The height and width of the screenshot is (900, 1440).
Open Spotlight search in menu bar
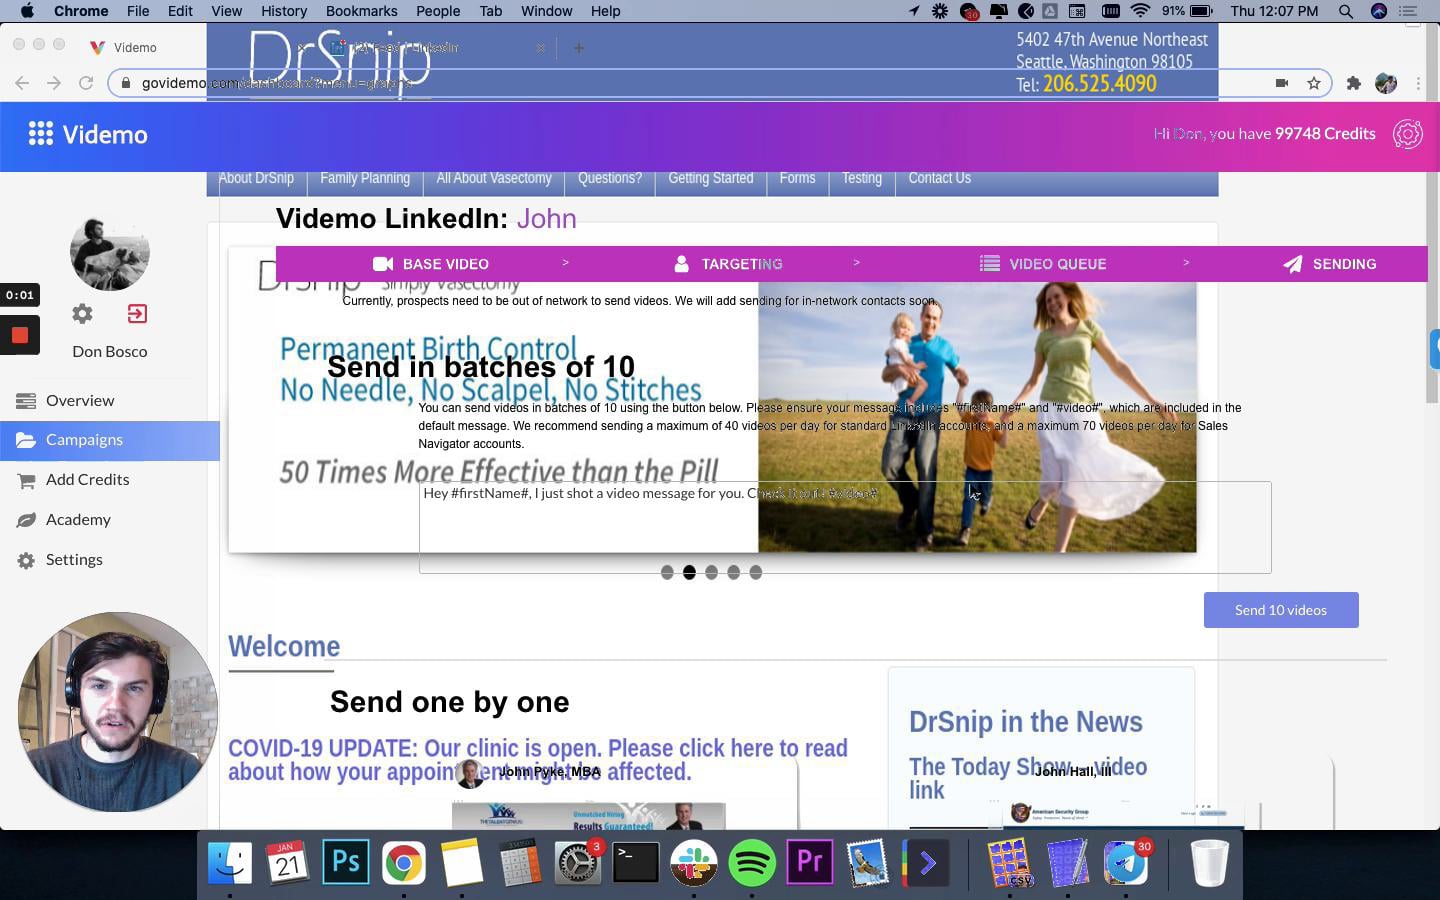1346,11
